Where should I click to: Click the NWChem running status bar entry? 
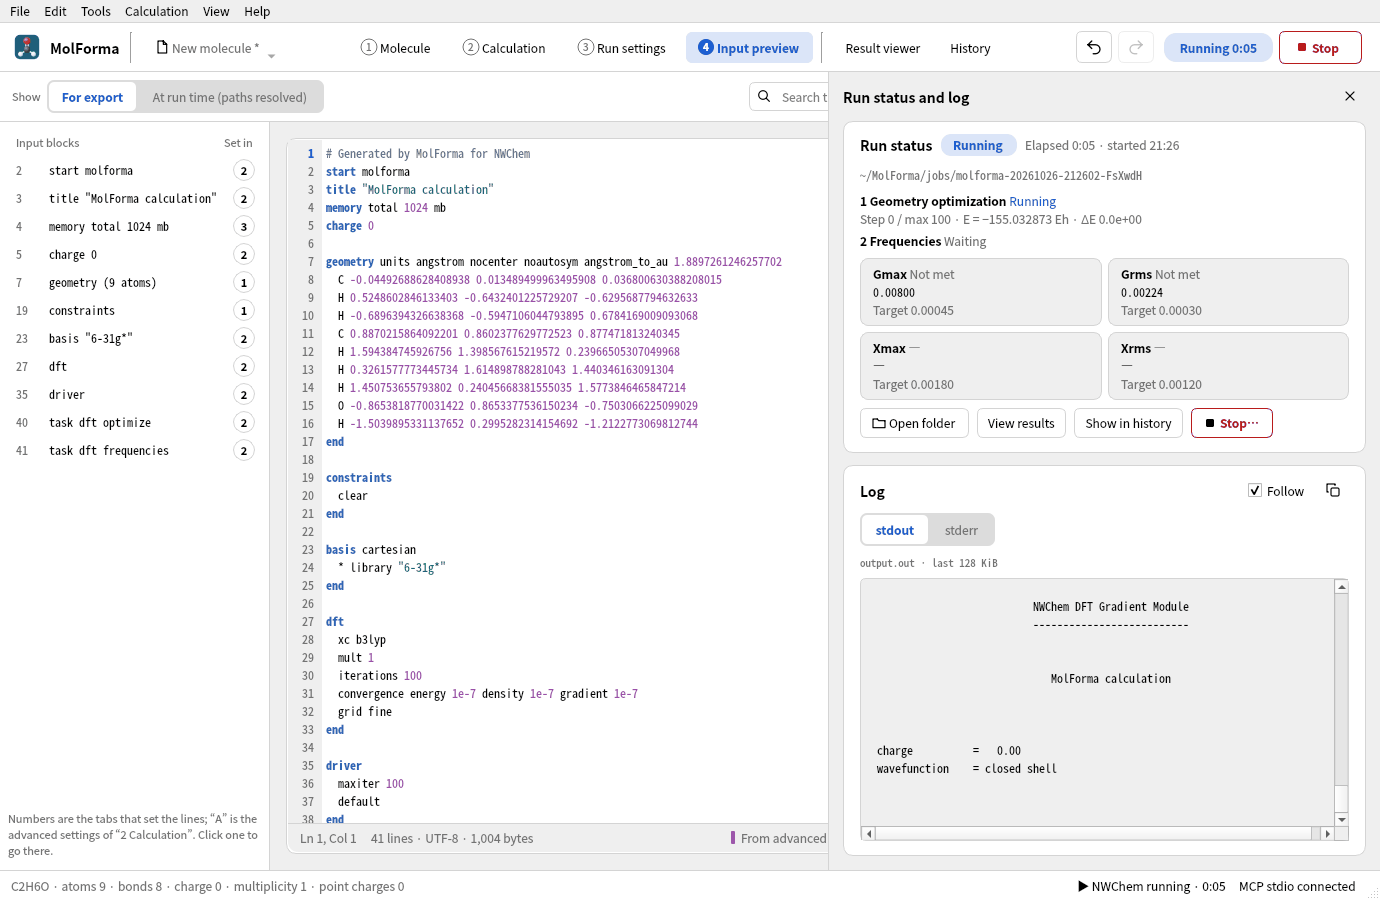1151,886
